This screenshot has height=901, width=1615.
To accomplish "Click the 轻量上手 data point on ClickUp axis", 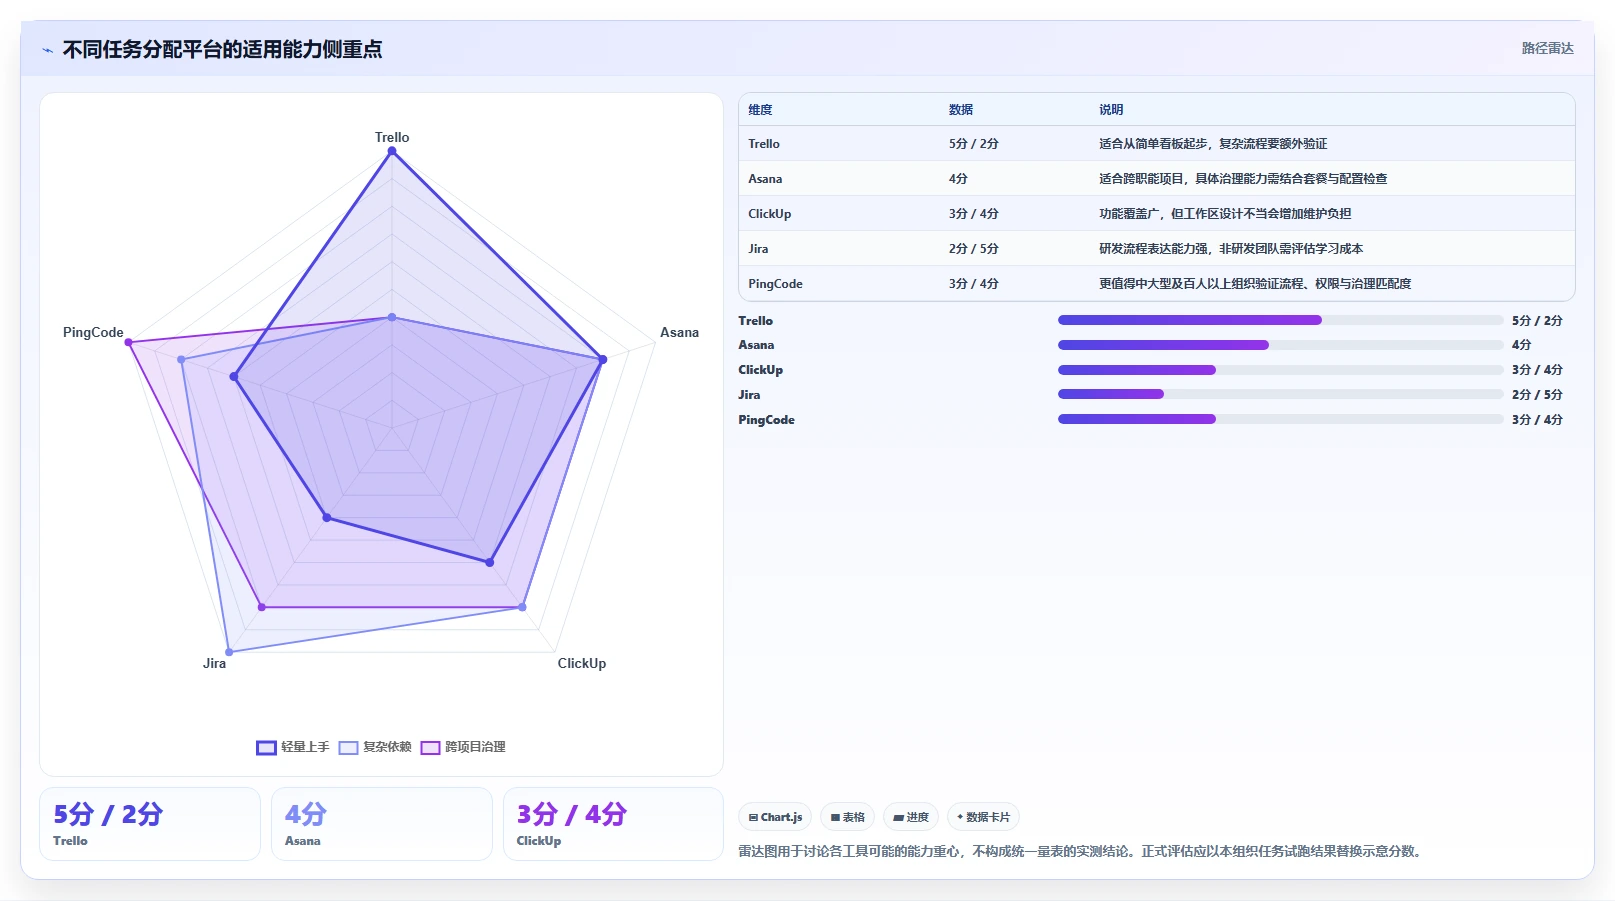I will 490,562.
